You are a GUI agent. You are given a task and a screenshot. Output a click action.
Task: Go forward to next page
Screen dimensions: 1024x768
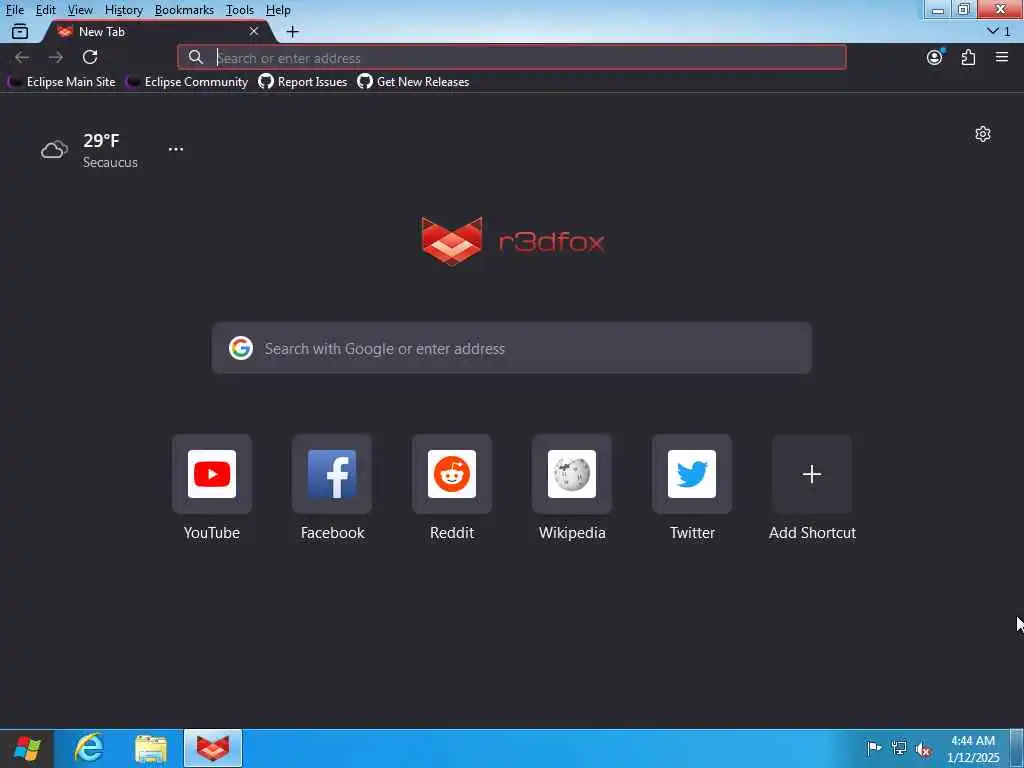pyautogui.click(x=56, y=57)
